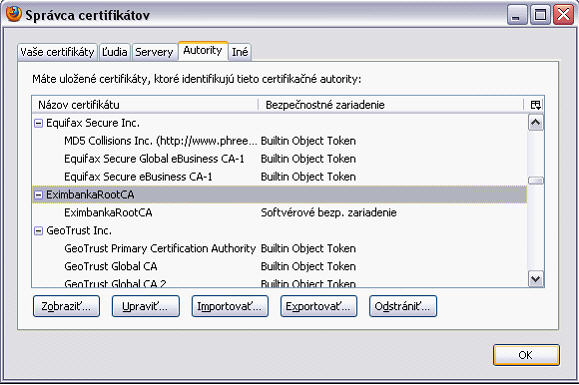The image size is (579, 385).
Task: Select the MD5 Collisions Inc. certificate row
Action: 280,141
